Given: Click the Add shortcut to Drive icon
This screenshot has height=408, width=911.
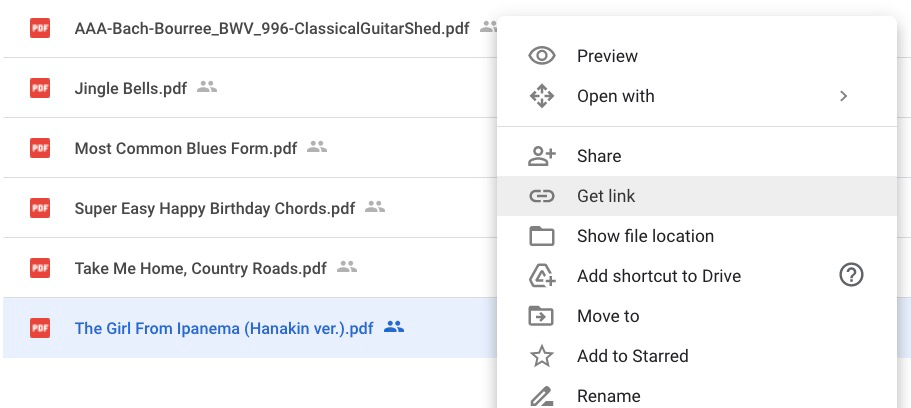Looking at the screenshot, I should (x=541, y=276).
